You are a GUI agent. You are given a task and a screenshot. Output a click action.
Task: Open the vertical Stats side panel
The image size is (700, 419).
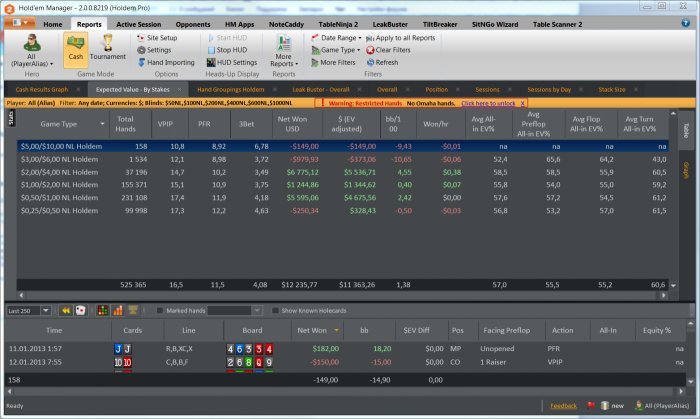coord(11,118)
